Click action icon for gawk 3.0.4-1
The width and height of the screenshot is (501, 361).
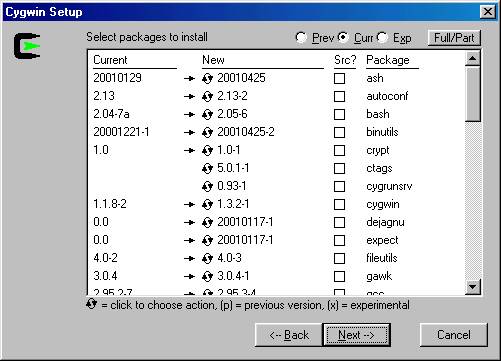(207, 277)
